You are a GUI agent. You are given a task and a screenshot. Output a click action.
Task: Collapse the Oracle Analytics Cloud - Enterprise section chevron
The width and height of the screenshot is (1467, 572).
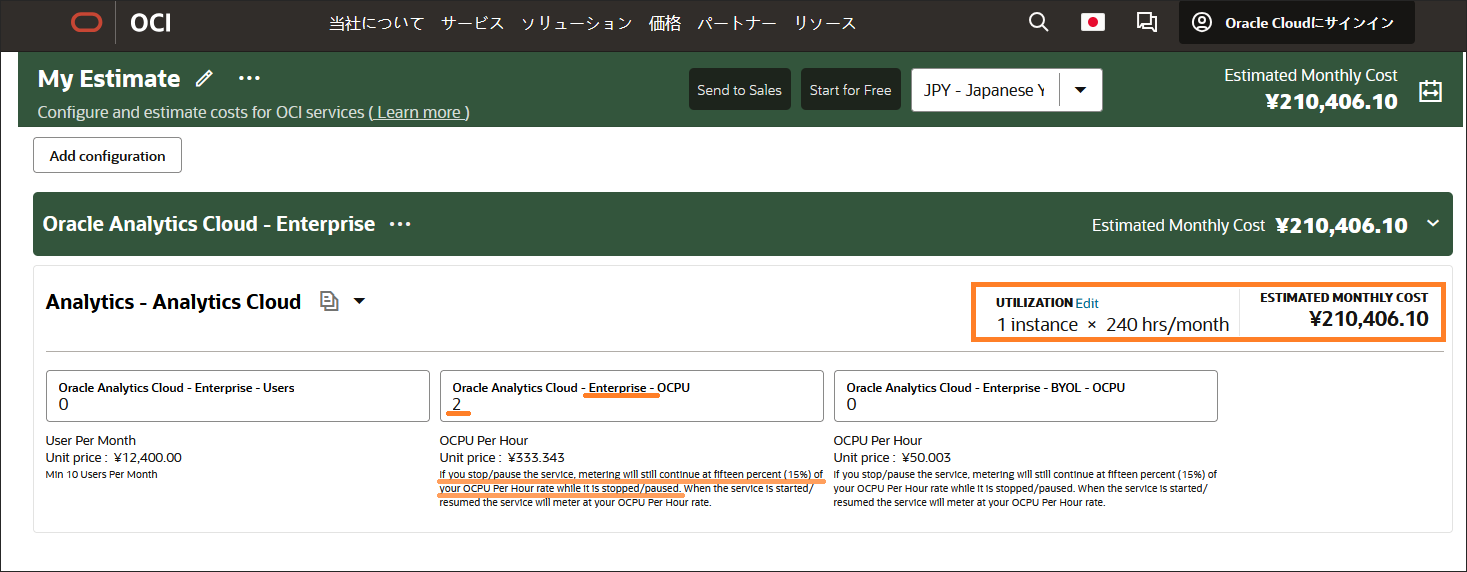point(1433,223)
